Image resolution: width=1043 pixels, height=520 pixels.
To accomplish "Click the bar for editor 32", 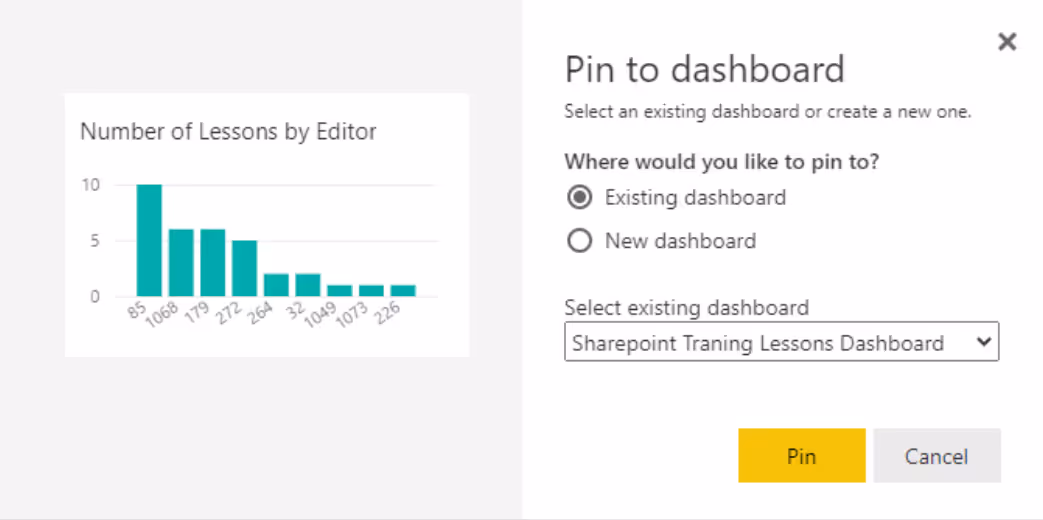I will (x=308, y=285).
